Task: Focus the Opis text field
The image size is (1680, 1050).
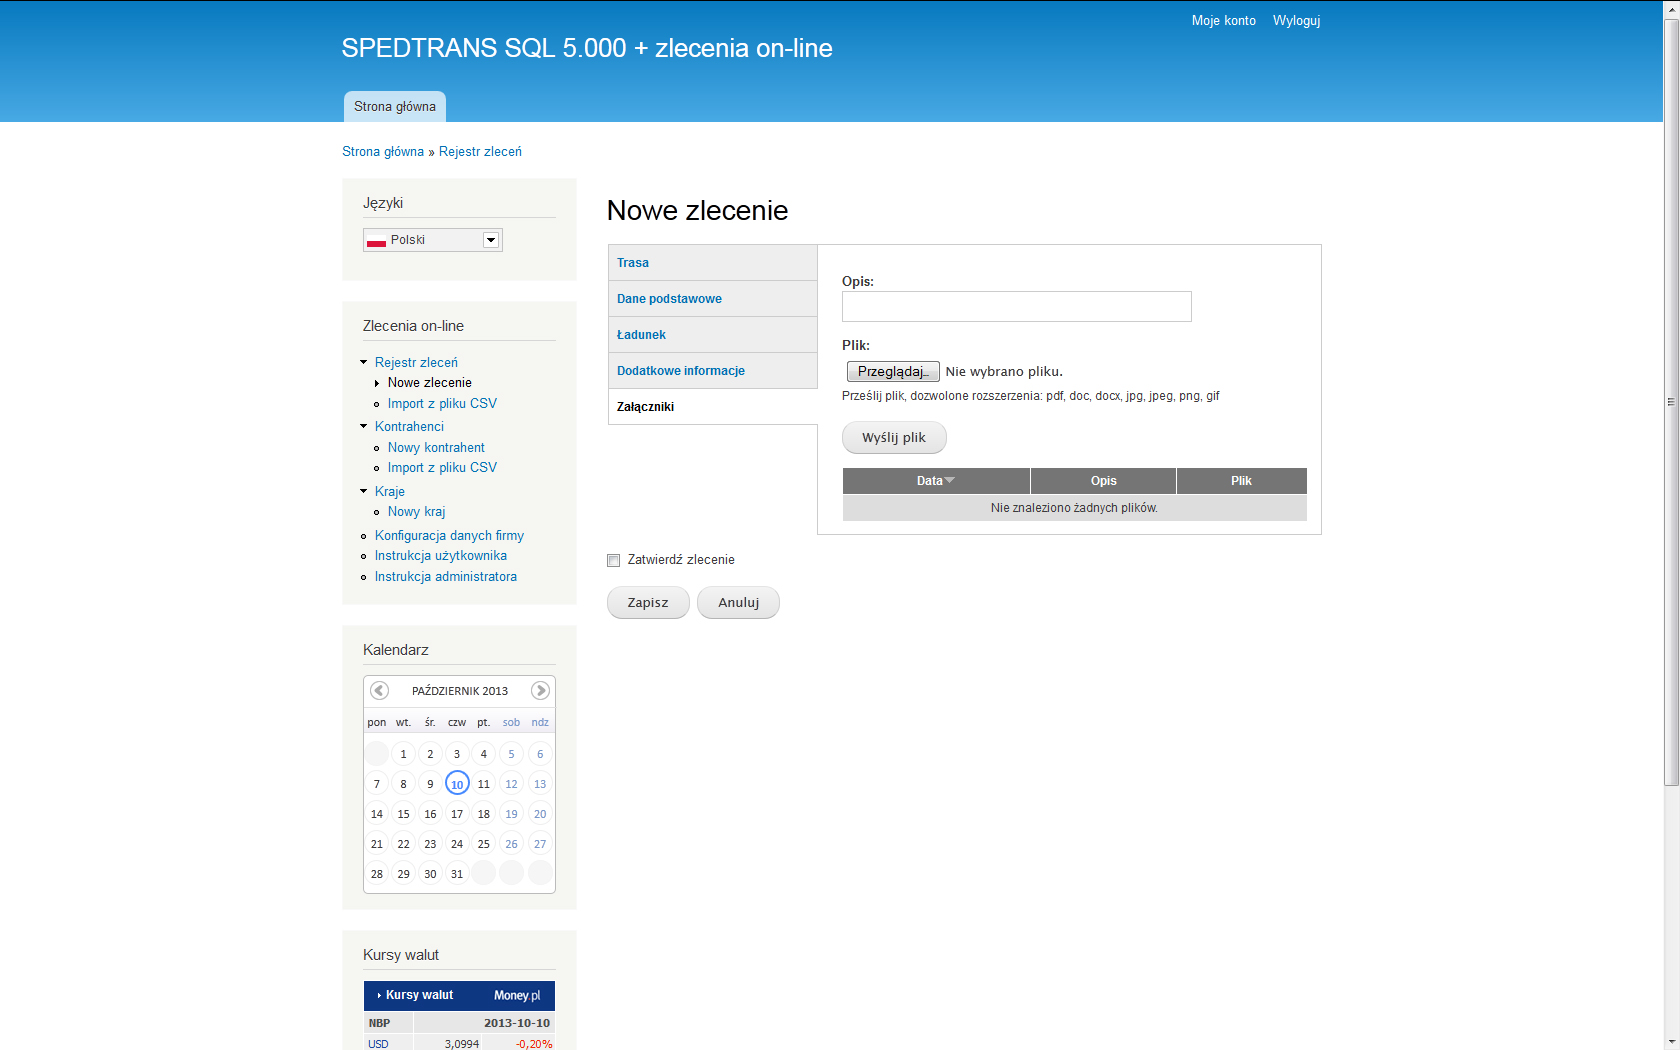Action: pyautogui.click(x=1017, y=306)
